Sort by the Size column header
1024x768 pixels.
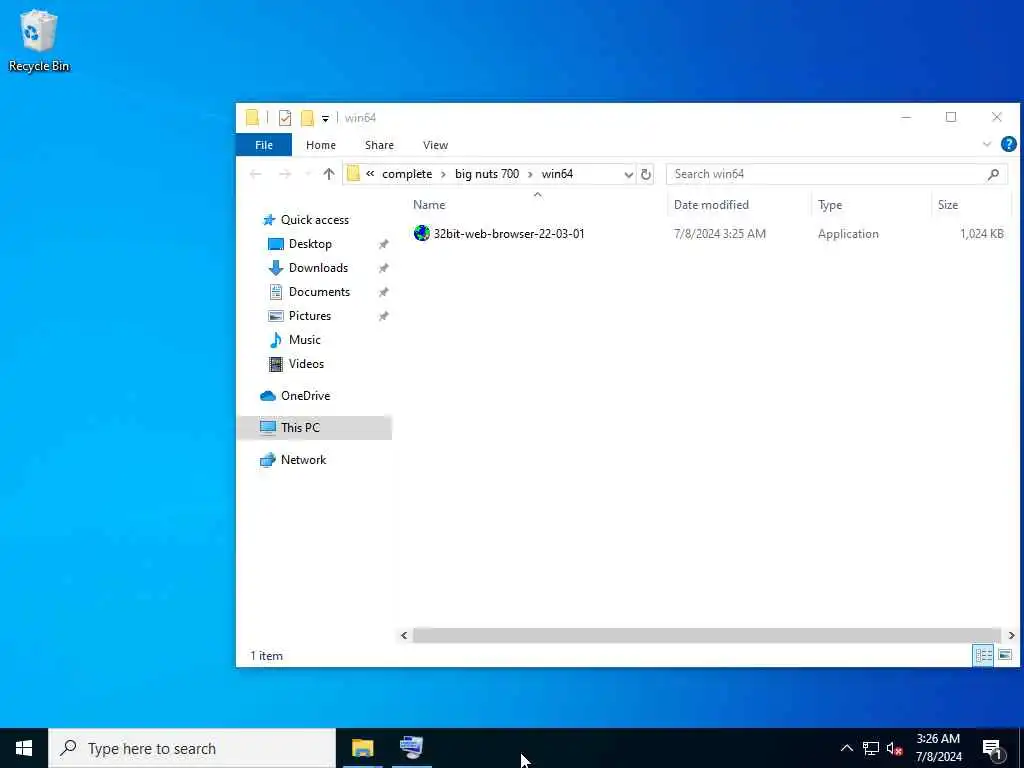click(948, 204)
